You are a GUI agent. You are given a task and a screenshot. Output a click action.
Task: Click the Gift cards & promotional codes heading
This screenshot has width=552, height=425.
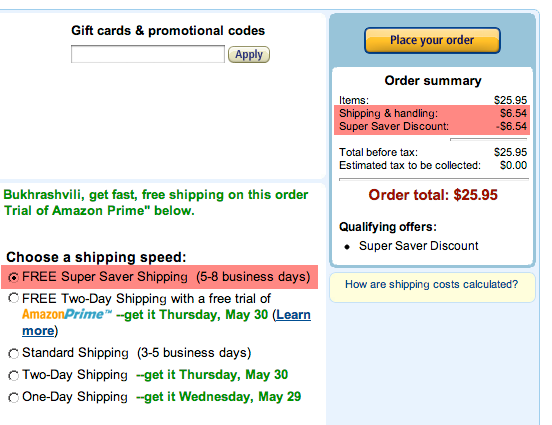click(168, 31)
